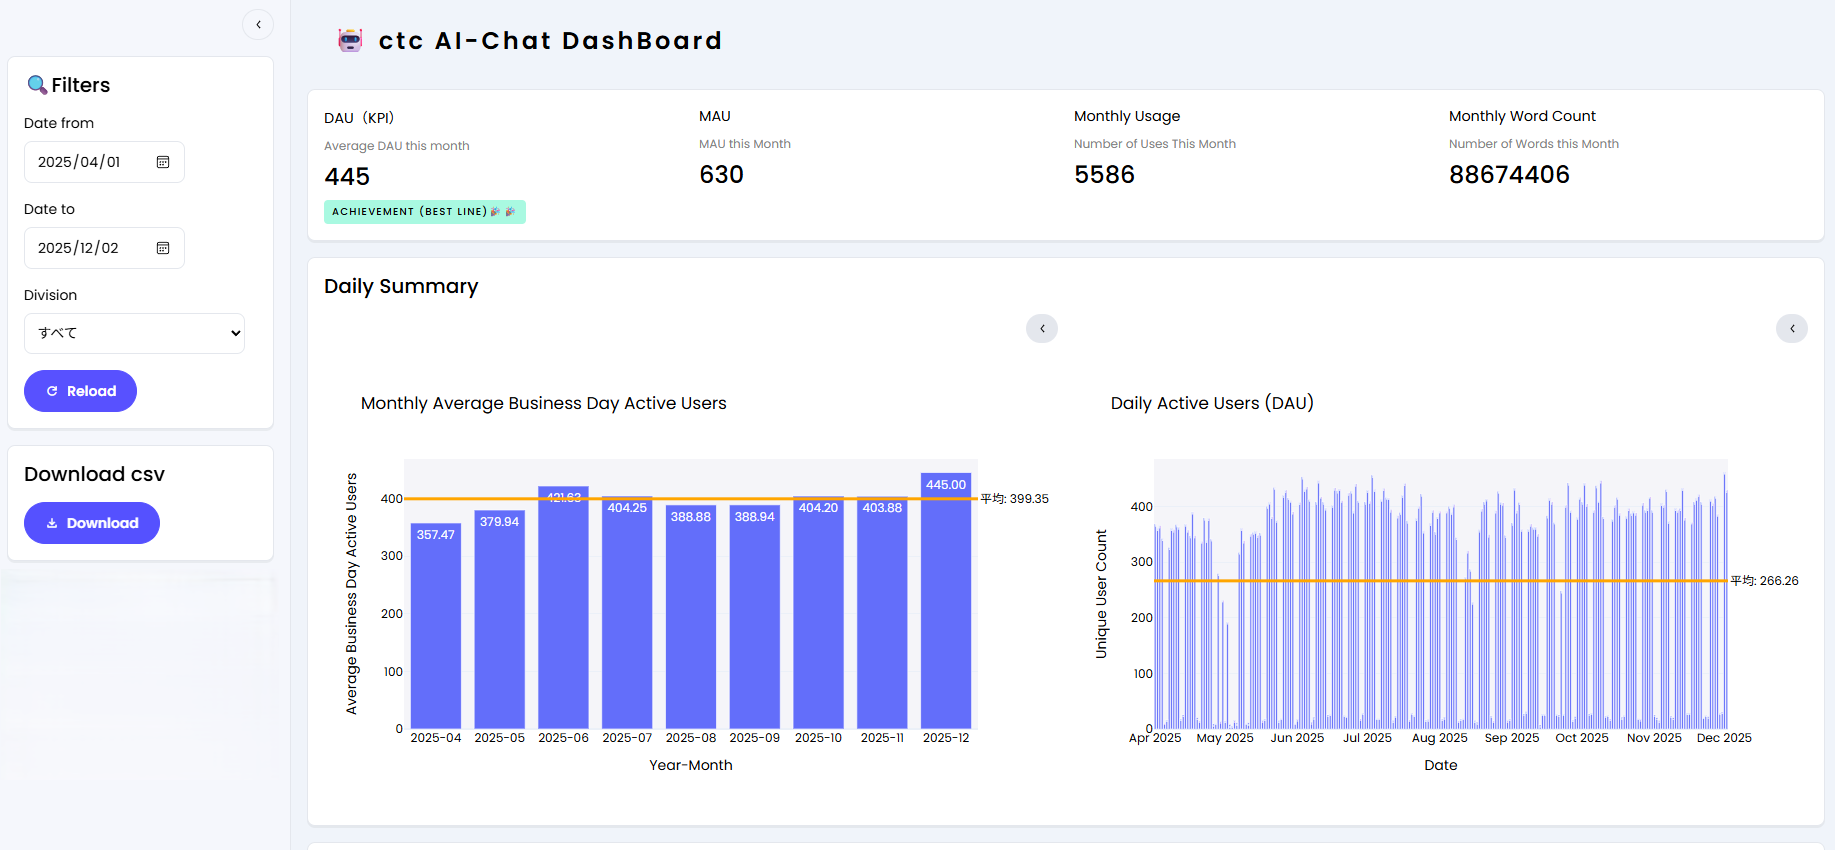Click the Unique User Count axis title
This screenshot has height=850, width=1835.
click(1101, 594)
